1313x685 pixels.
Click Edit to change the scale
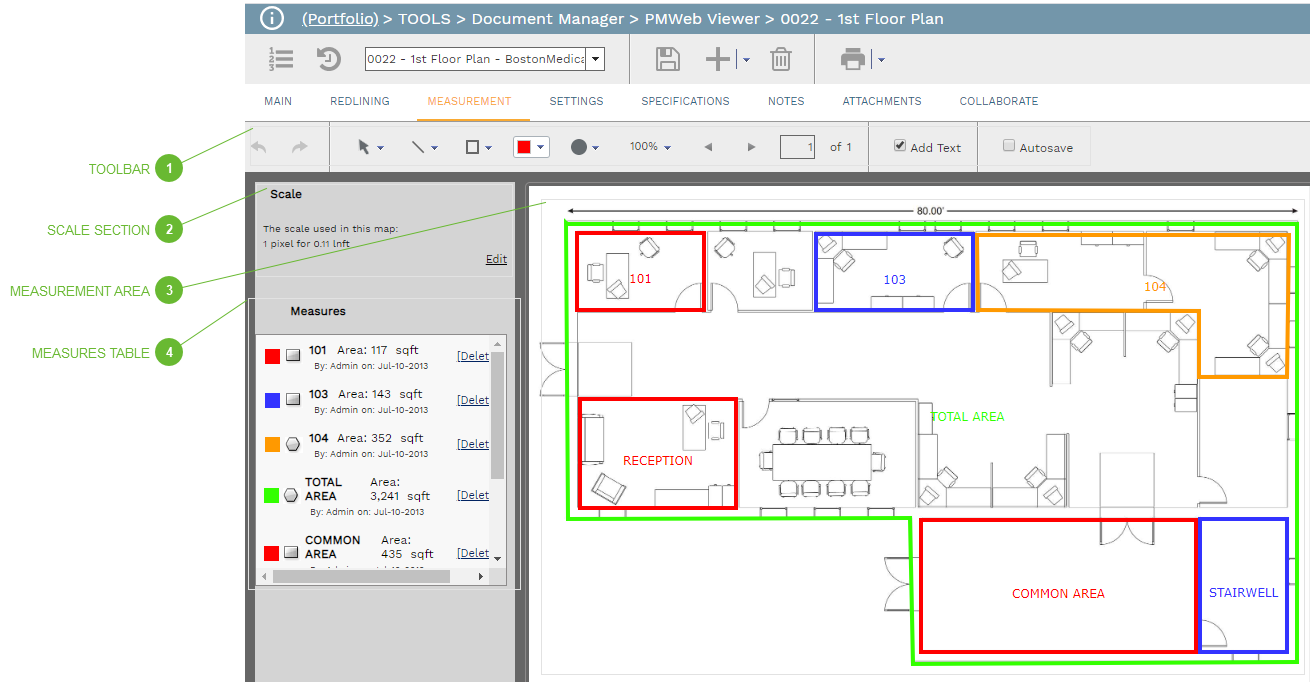tap(495, 259)
